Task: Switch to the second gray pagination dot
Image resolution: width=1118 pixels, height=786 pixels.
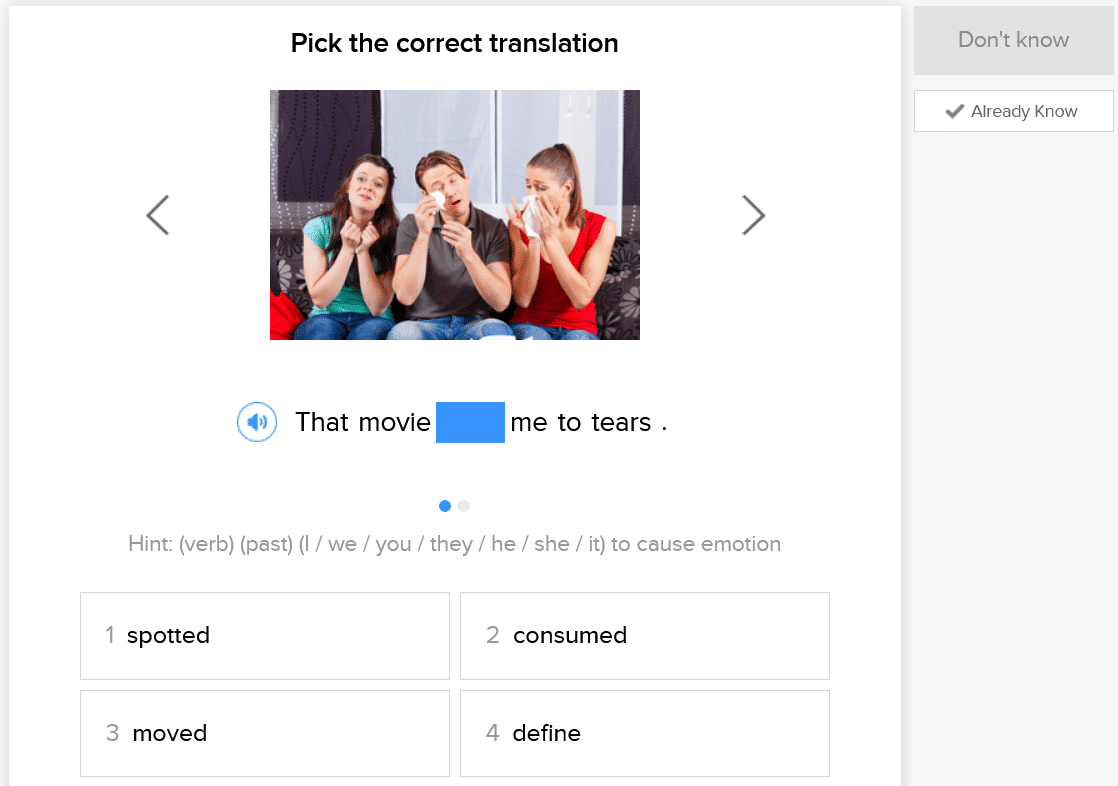Action: pyautogui.click(x=464, y=506)
